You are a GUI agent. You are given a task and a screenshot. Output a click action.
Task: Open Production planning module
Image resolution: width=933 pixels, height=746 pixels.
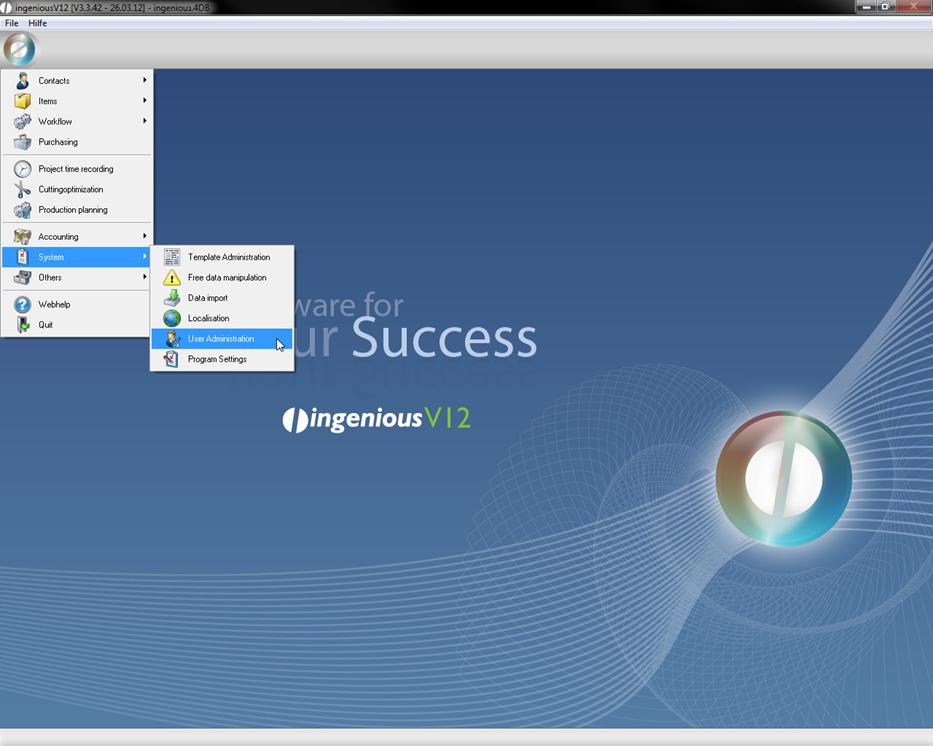73,210
